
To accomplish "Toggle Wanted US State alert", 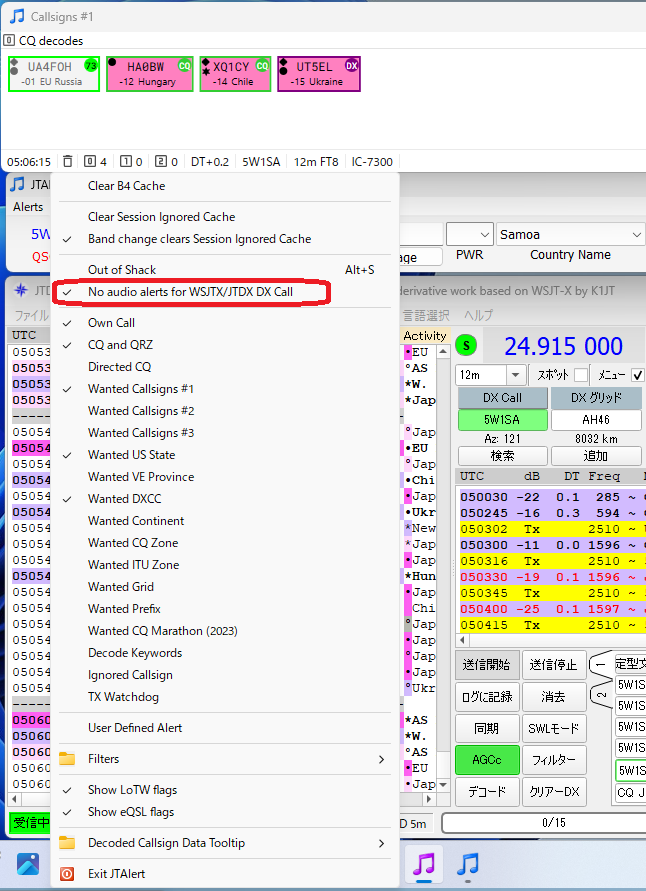I will [x=225, y=455].
